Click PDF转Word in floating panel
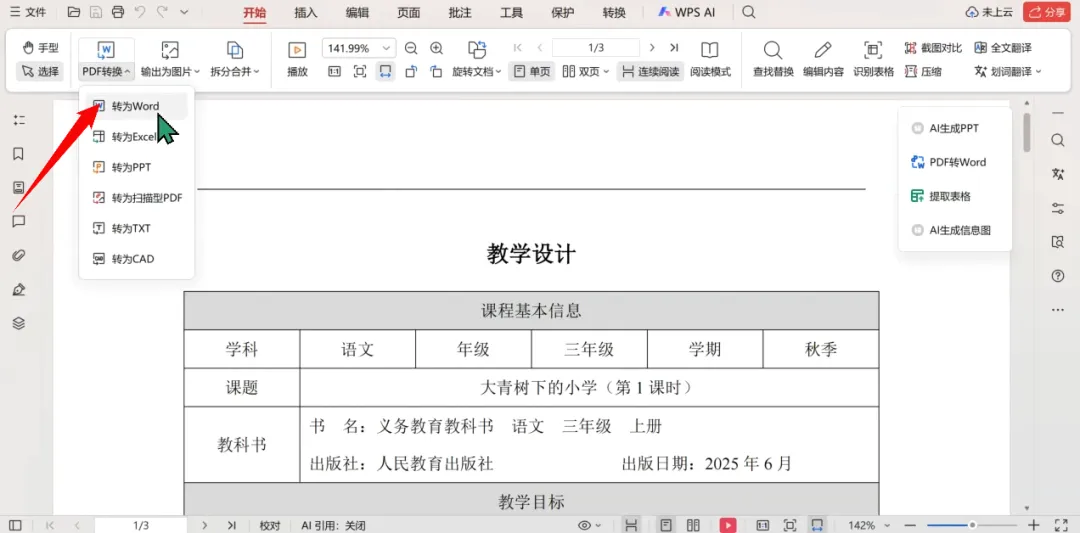Image resolution: width=1080 pixels, height=533 pixels. coord(954,163)
